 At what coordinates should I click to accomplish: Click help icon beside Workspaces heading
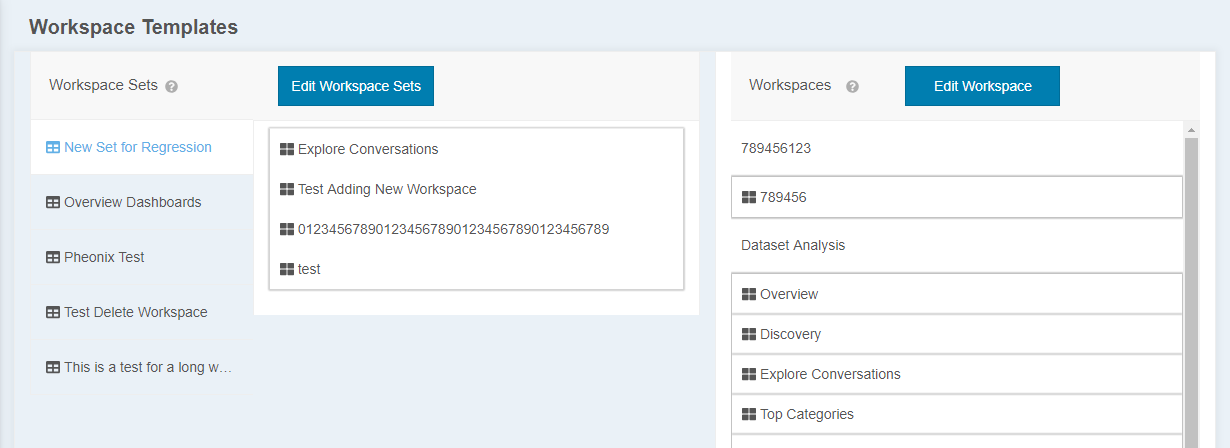click(852, 87)
